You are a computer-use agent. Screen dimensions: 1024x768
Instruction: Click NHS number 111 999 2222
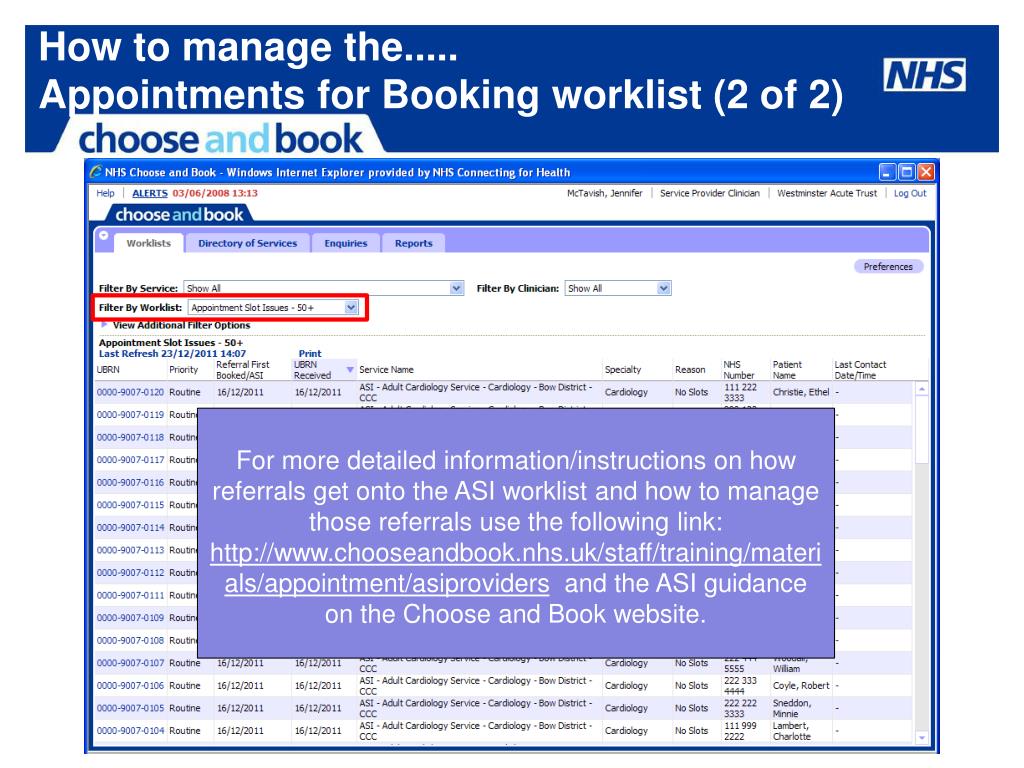click(x=740, y=731)
